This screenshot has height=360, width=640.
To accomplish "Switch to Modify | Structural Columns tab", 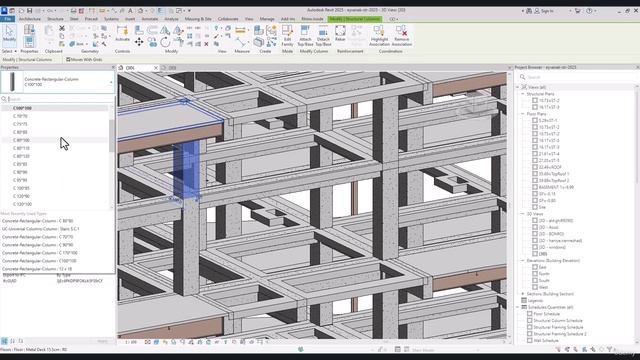I will 354,19.
